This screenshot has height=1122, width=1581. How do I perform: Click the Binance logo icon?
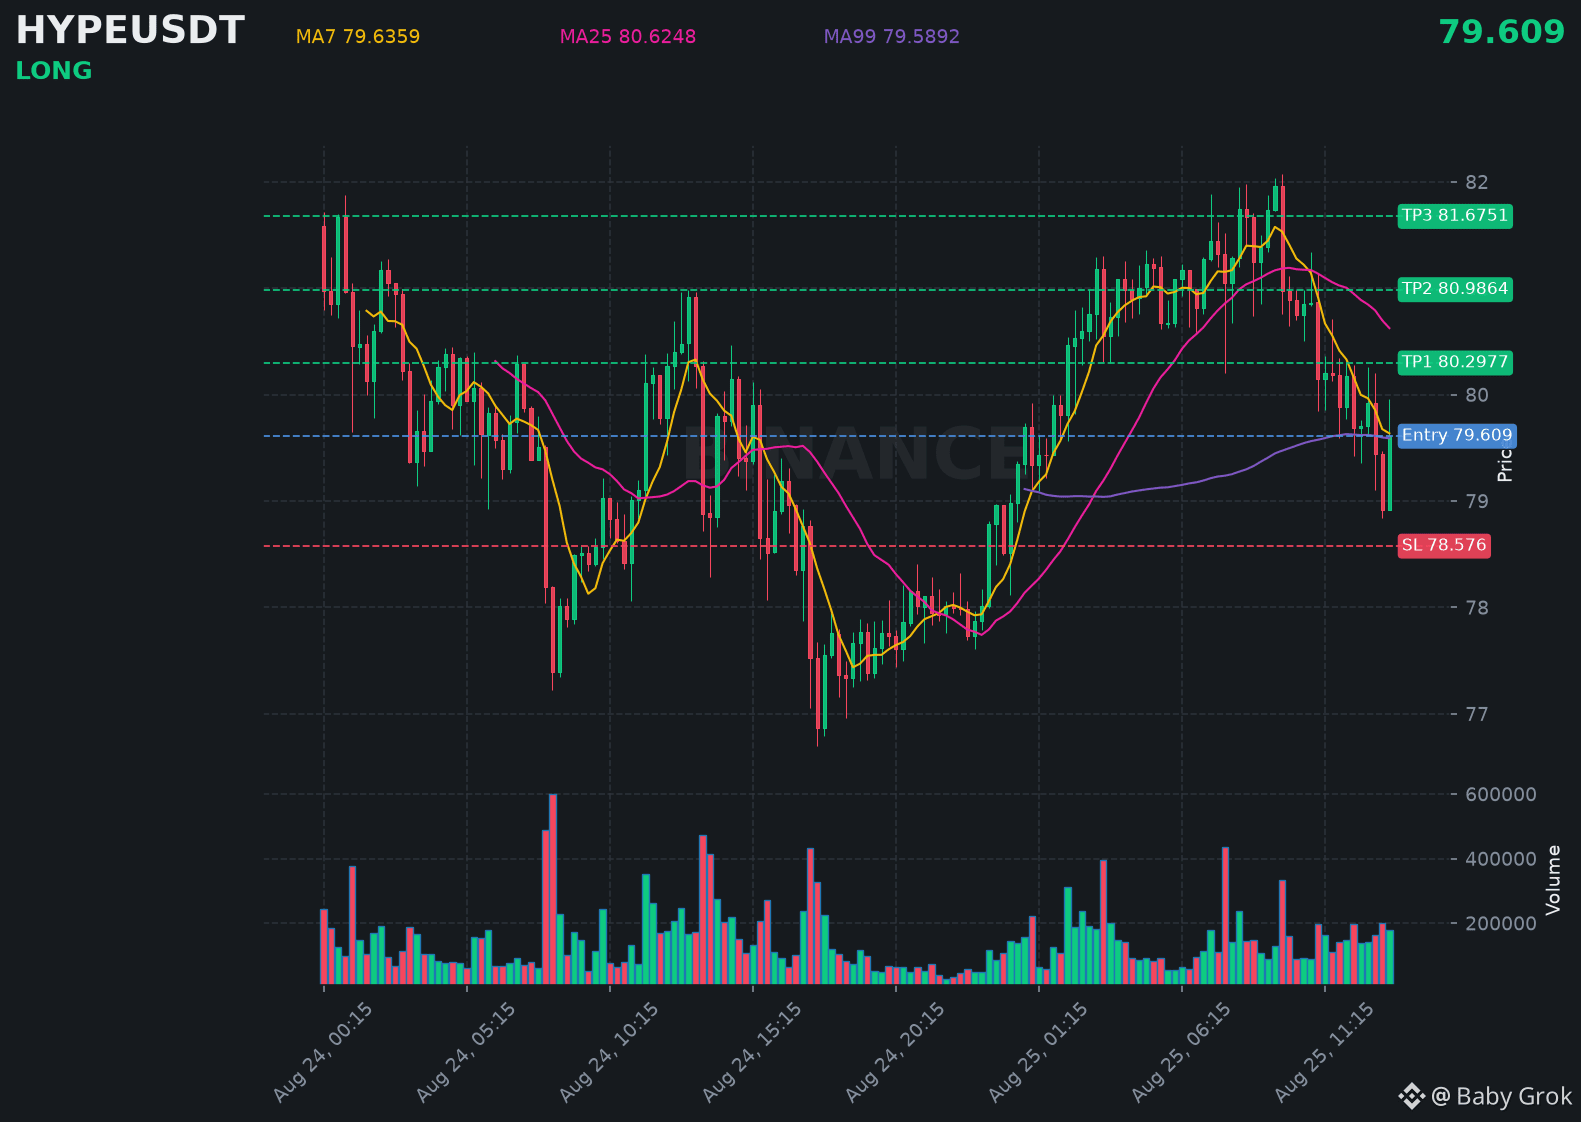coord(1411,1097)
